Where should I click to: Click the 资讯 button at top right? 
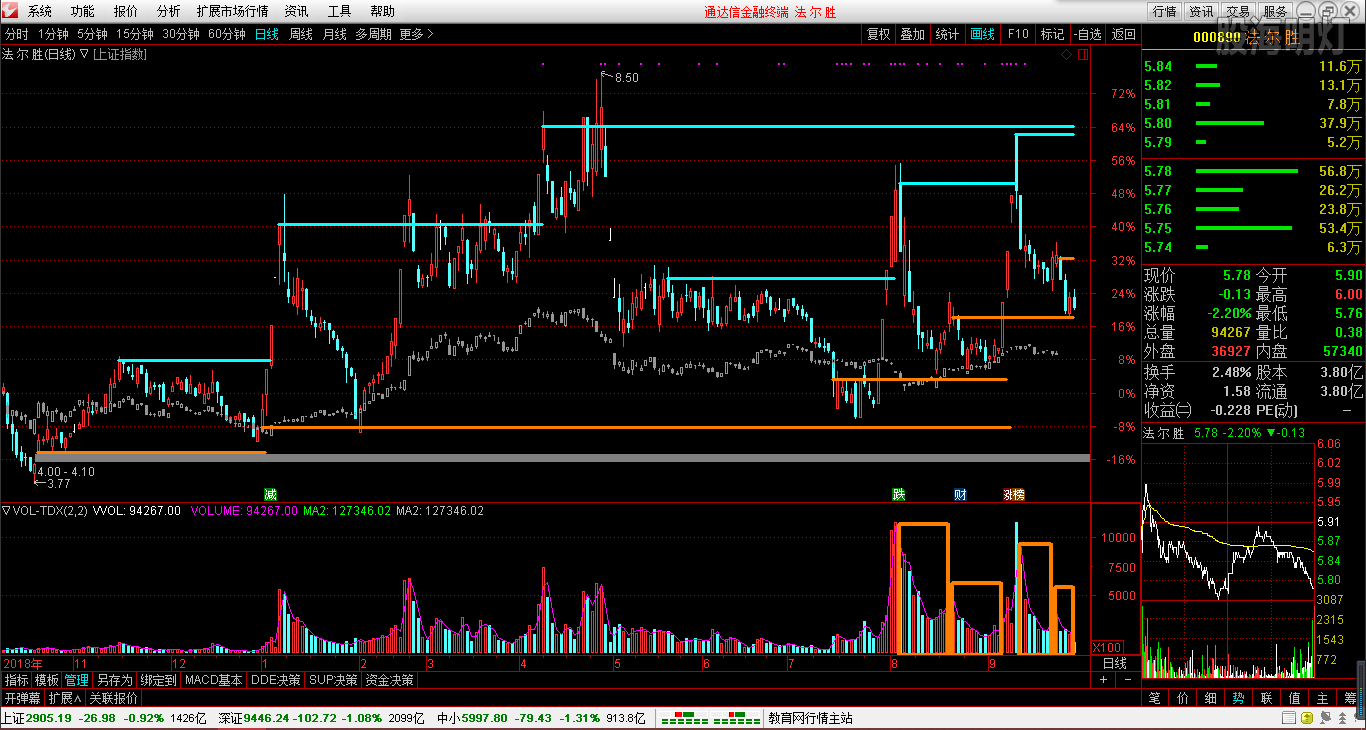pos(1201,11)
